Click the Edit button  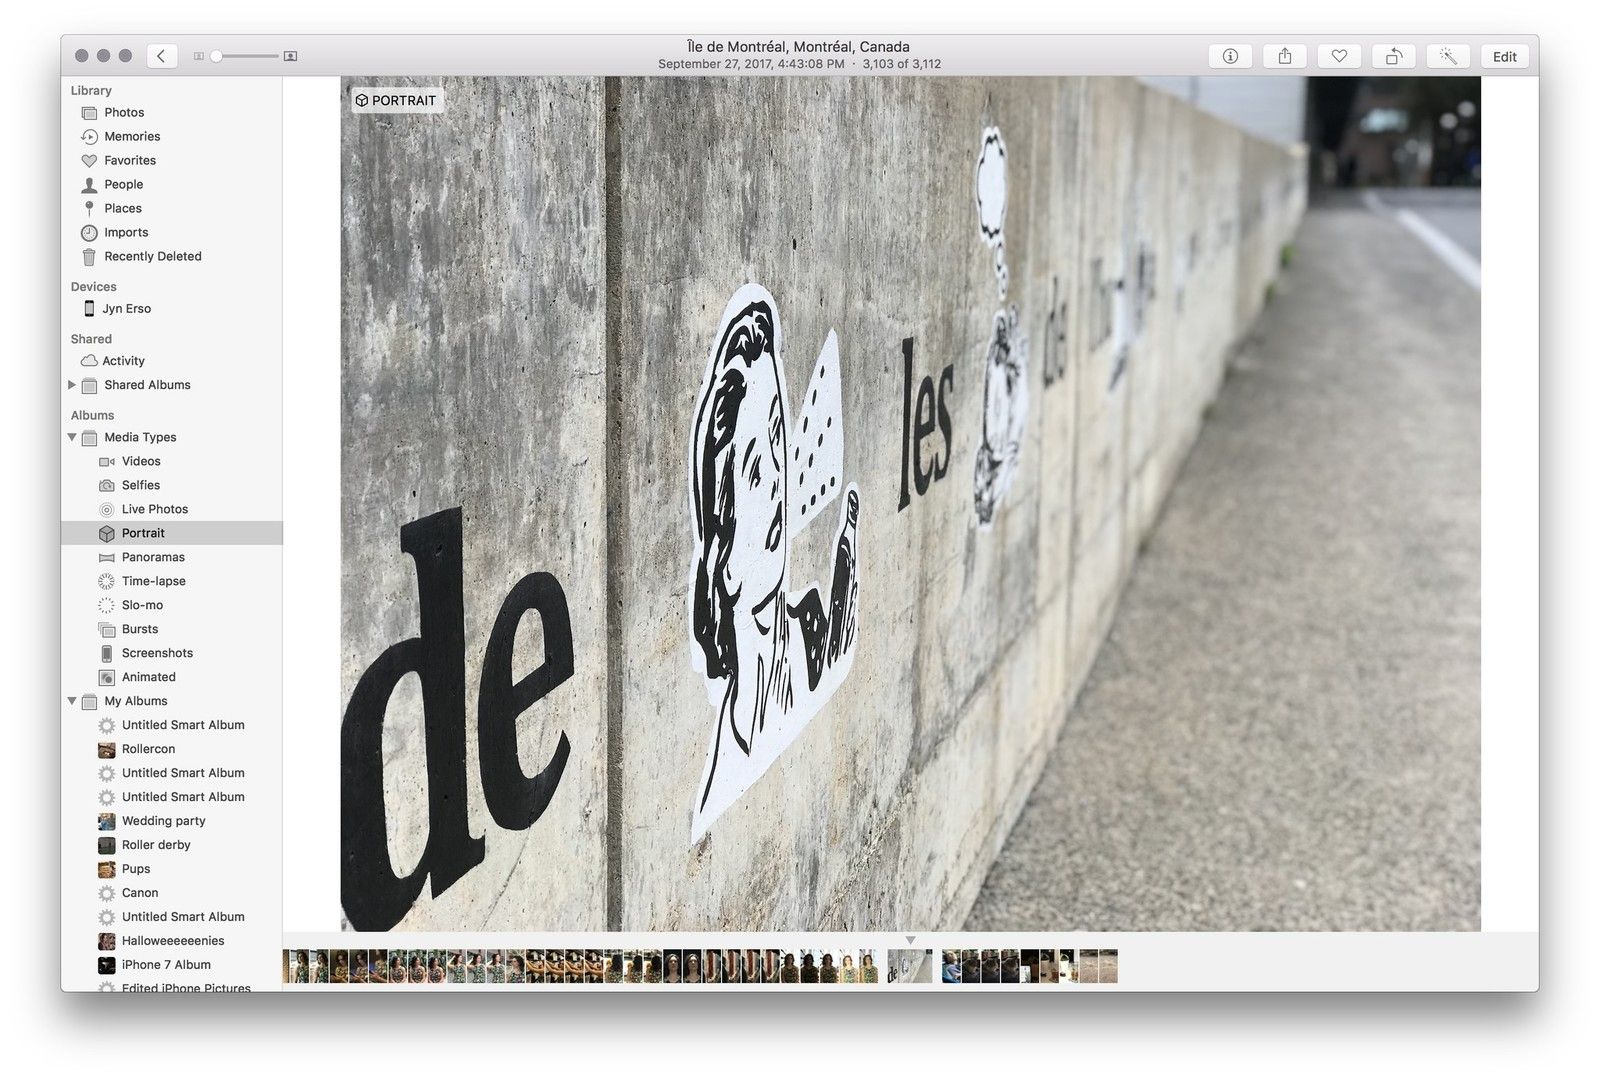[1504, 57]
